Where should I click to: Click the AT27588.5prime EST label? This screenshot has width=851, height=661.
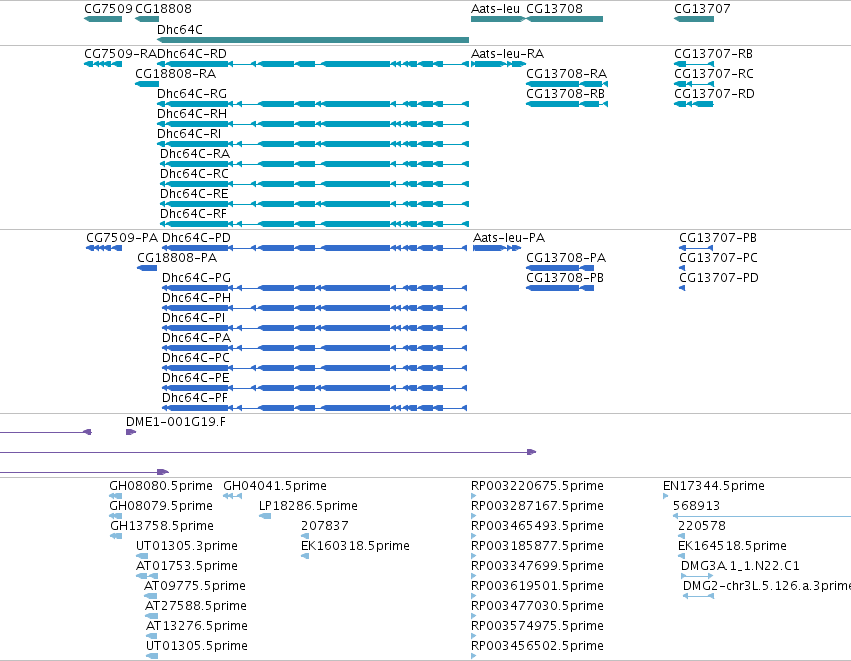coord(196,606)
